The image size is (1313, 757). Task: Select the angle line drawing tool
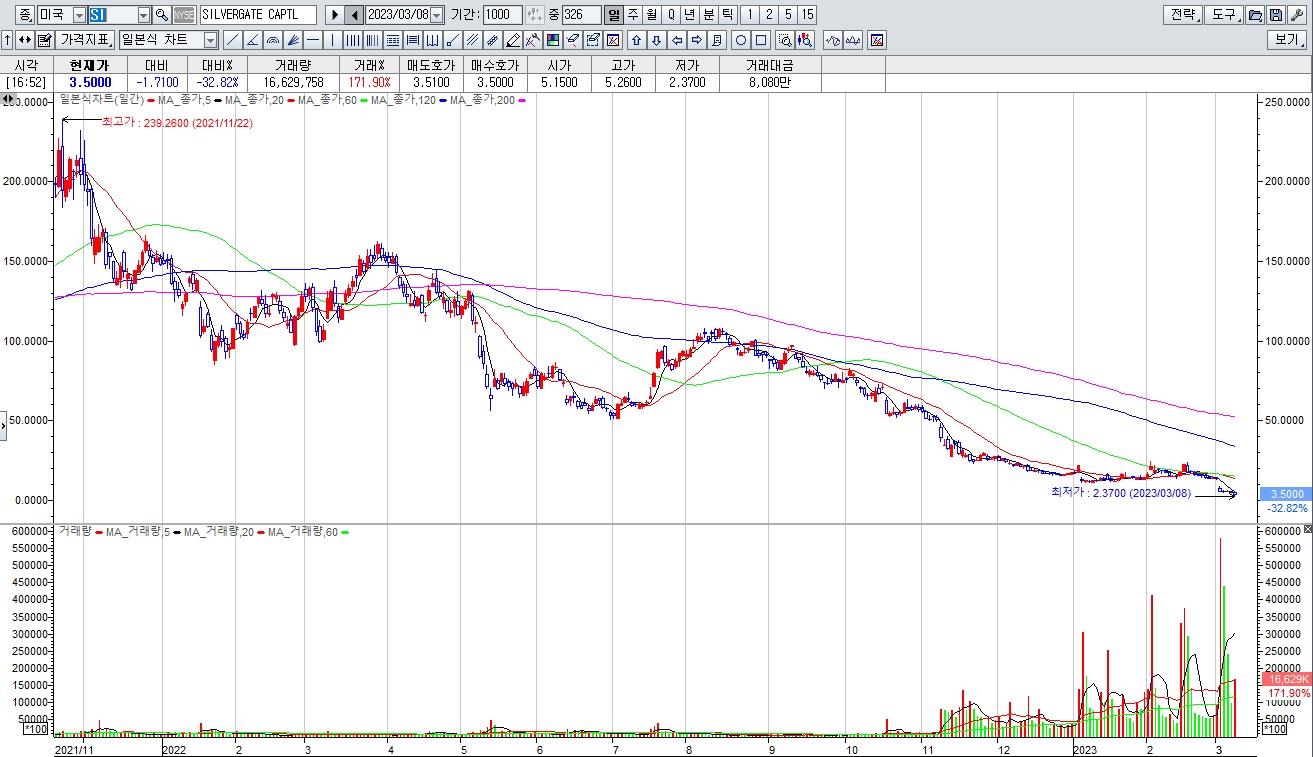tap(252, 40)
